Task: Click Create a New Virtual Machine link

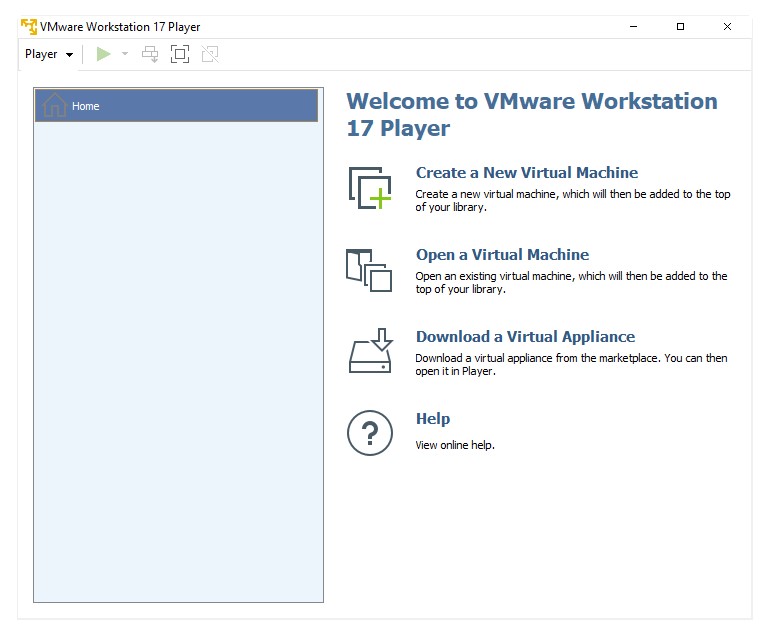Action: [527, 172]
